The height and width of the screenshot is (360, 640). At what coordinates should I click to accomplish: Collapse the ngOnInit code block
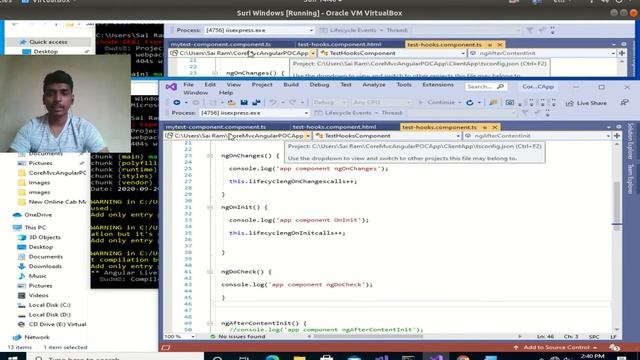pyautogui.click(x=210, y=207)
